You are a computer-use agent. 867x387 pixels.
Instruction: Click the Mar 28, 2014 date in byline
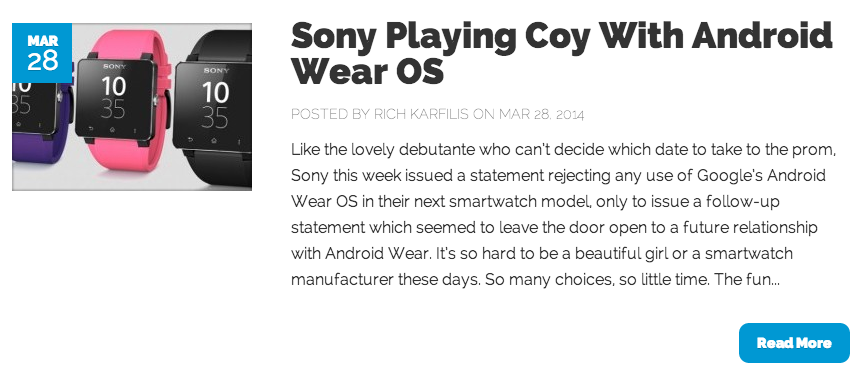542,114
